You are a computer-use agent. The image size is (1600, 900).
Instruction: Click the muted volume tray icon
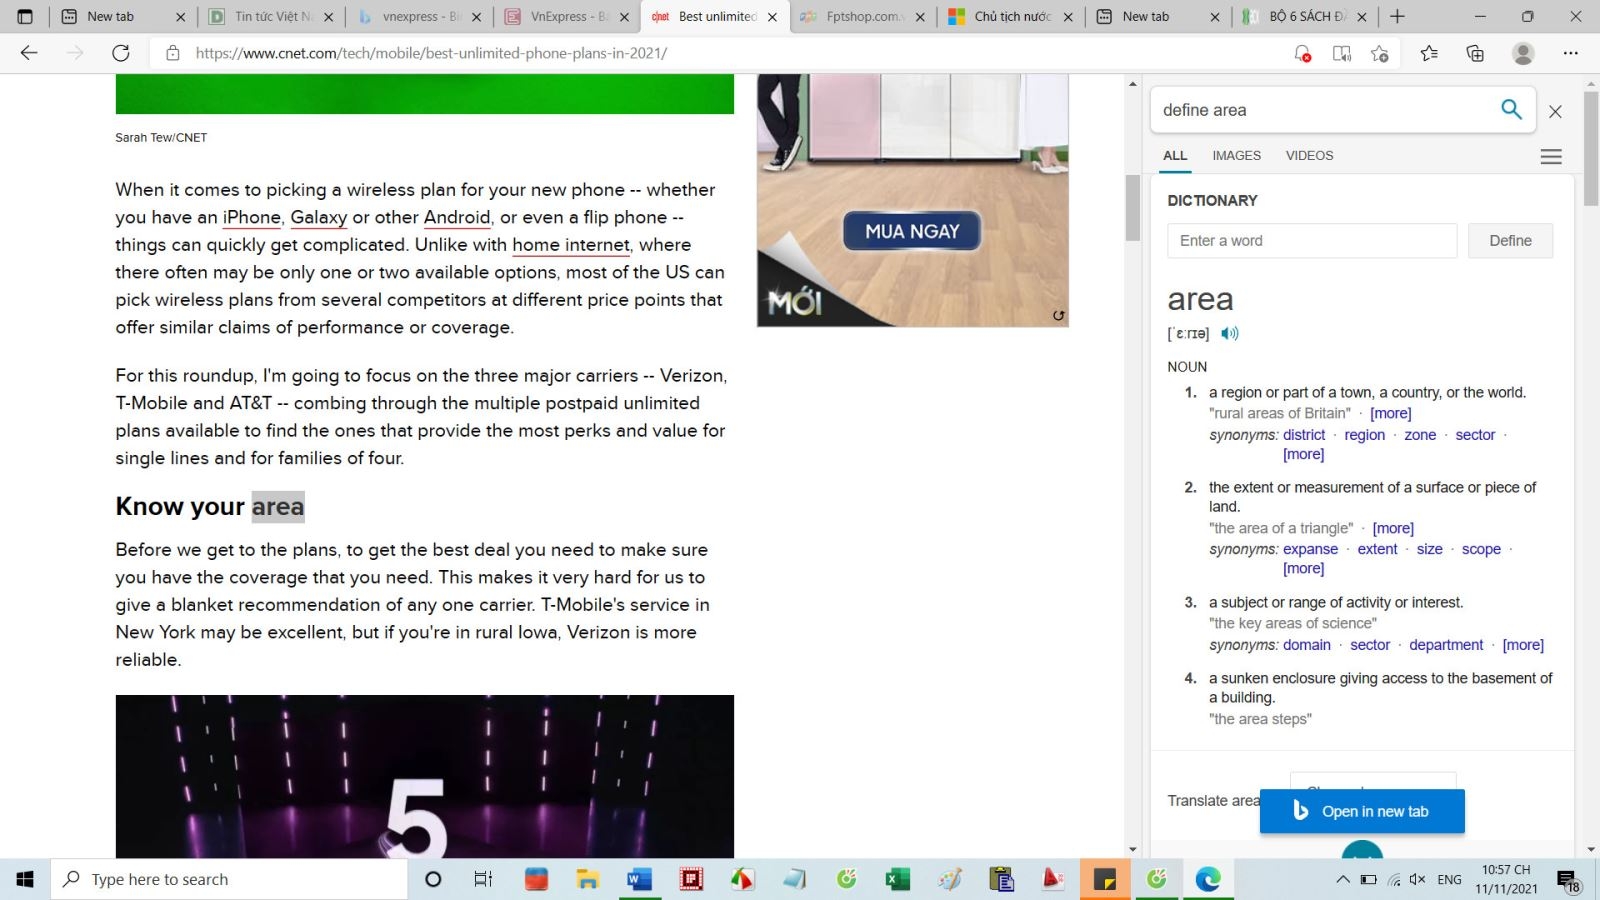1417,879
